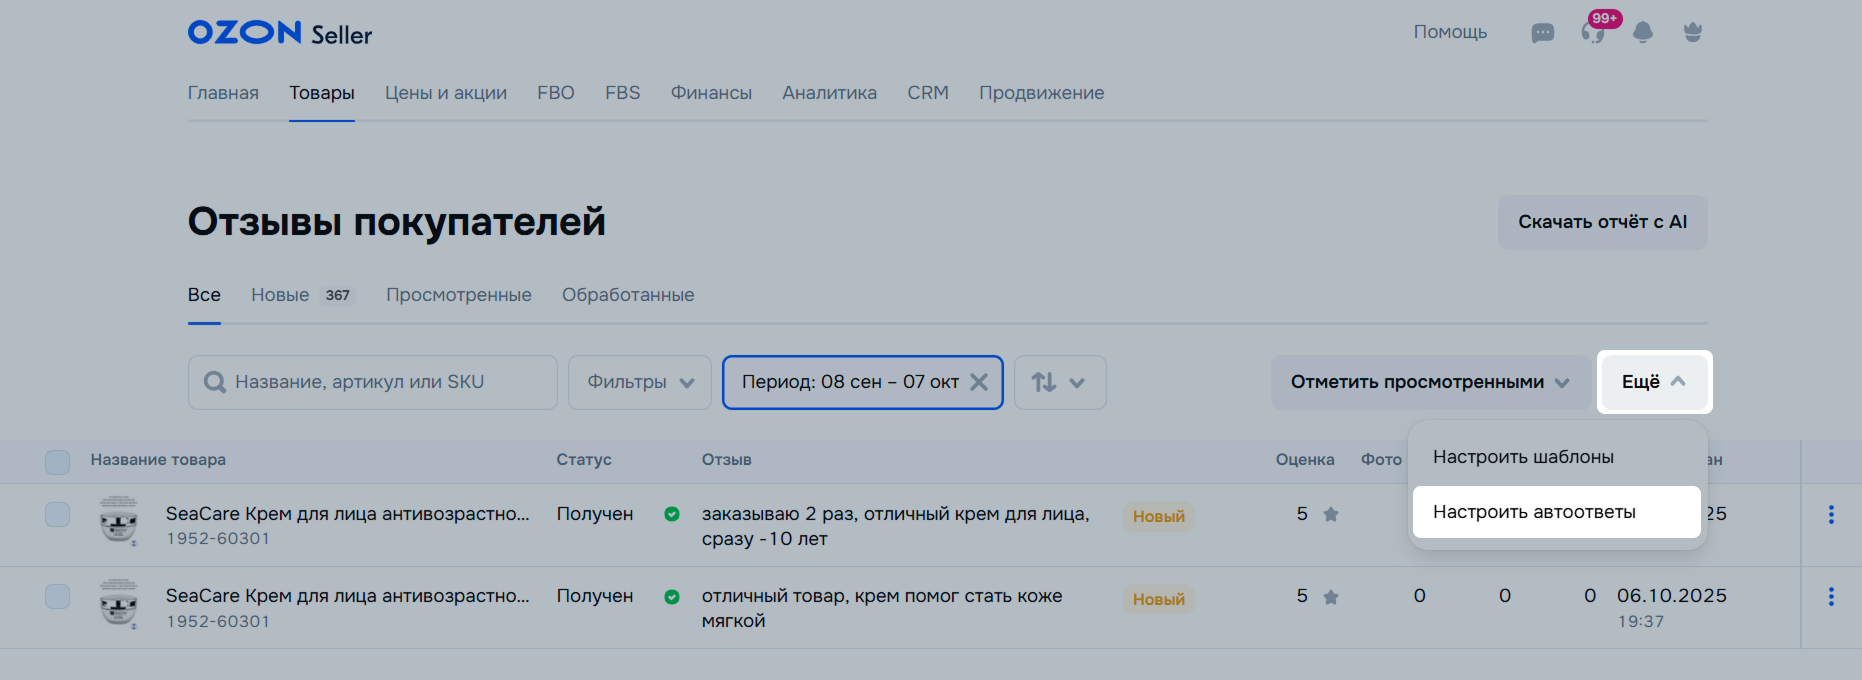Open the profile avatar icon

[1692, 32]
